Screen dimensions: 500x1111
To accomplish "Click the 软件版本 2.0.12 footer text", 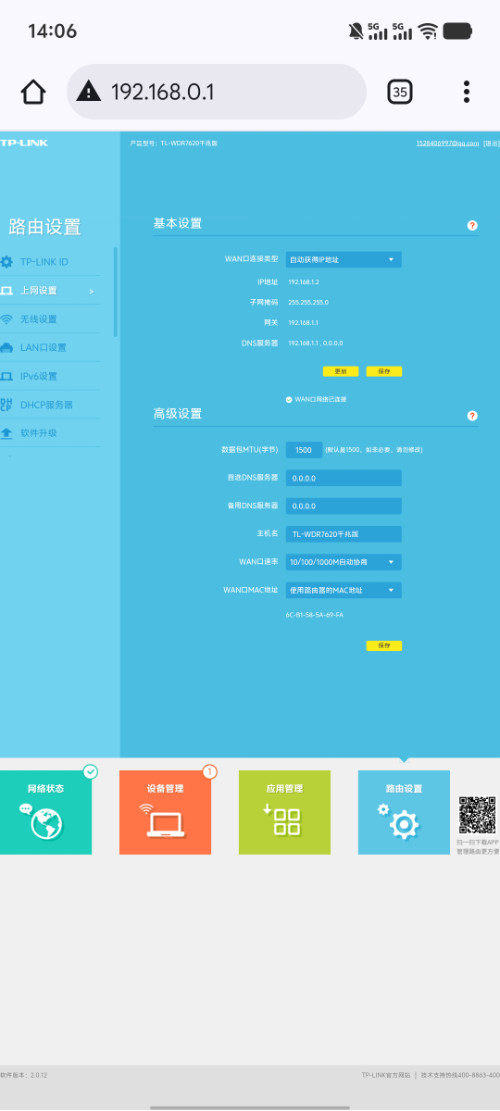I will click(x=23, y=1075).
